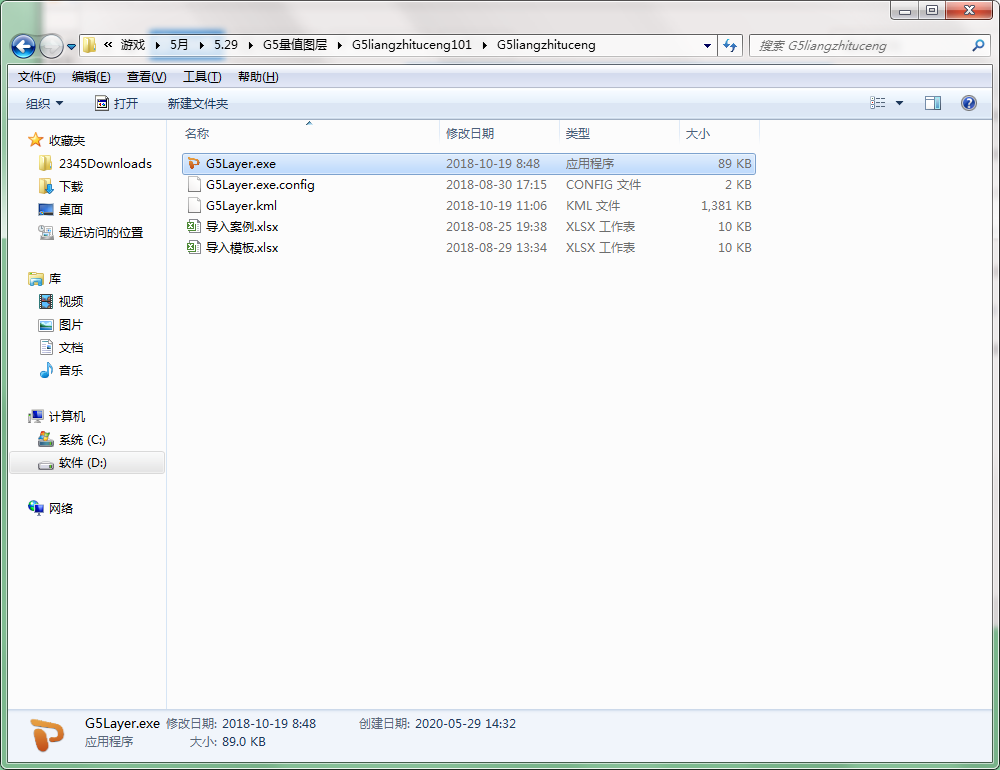This screenshot has width=1000, height=770.
Task: Click the 打开 toolbar button
Action: pos(116,104)
